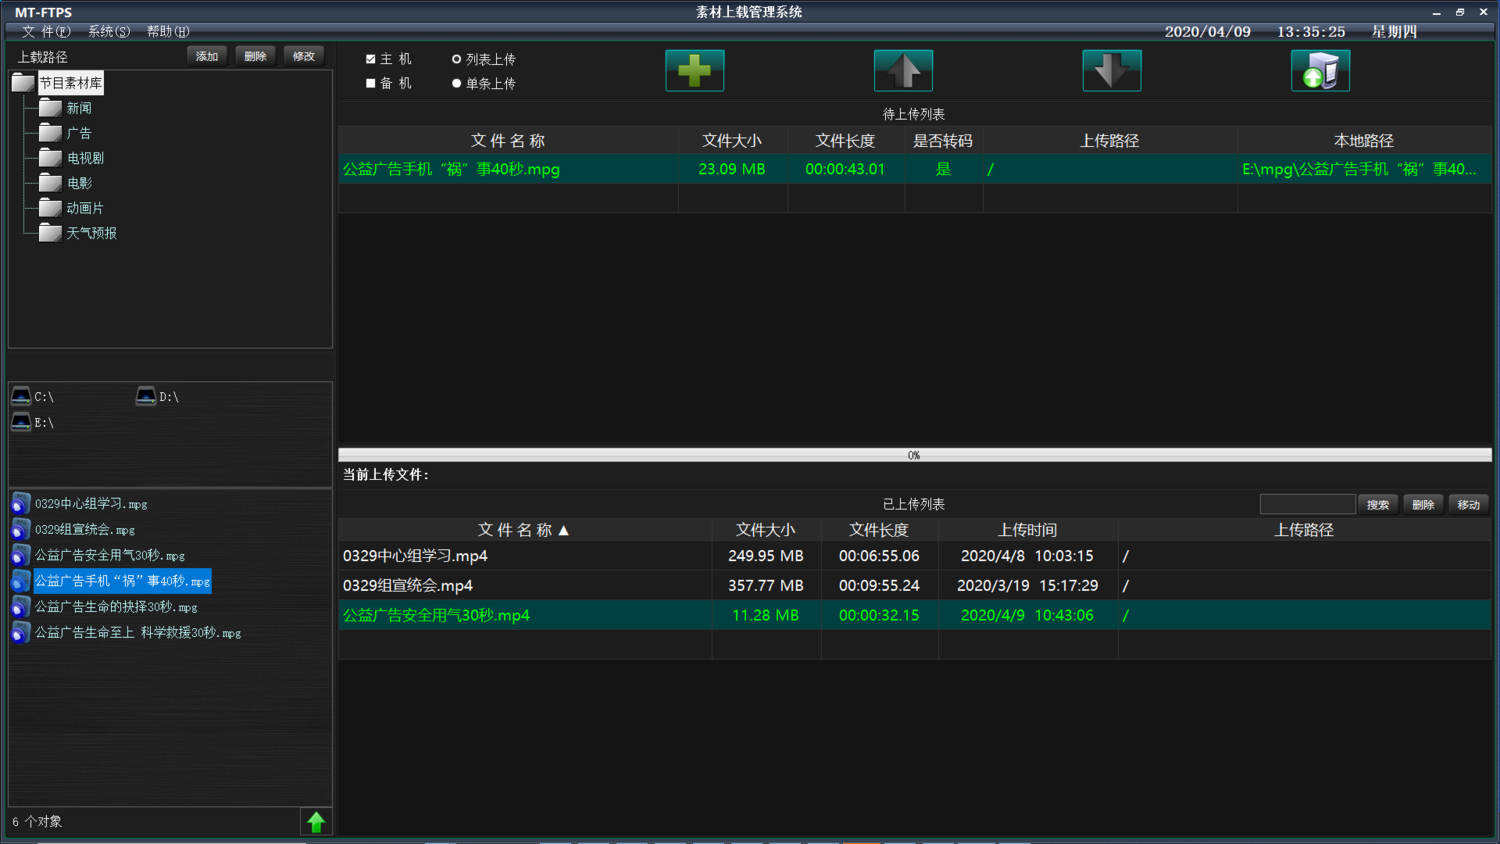
Task: Select the 单条上传 radio button
Action: click(x=457, y=82)
